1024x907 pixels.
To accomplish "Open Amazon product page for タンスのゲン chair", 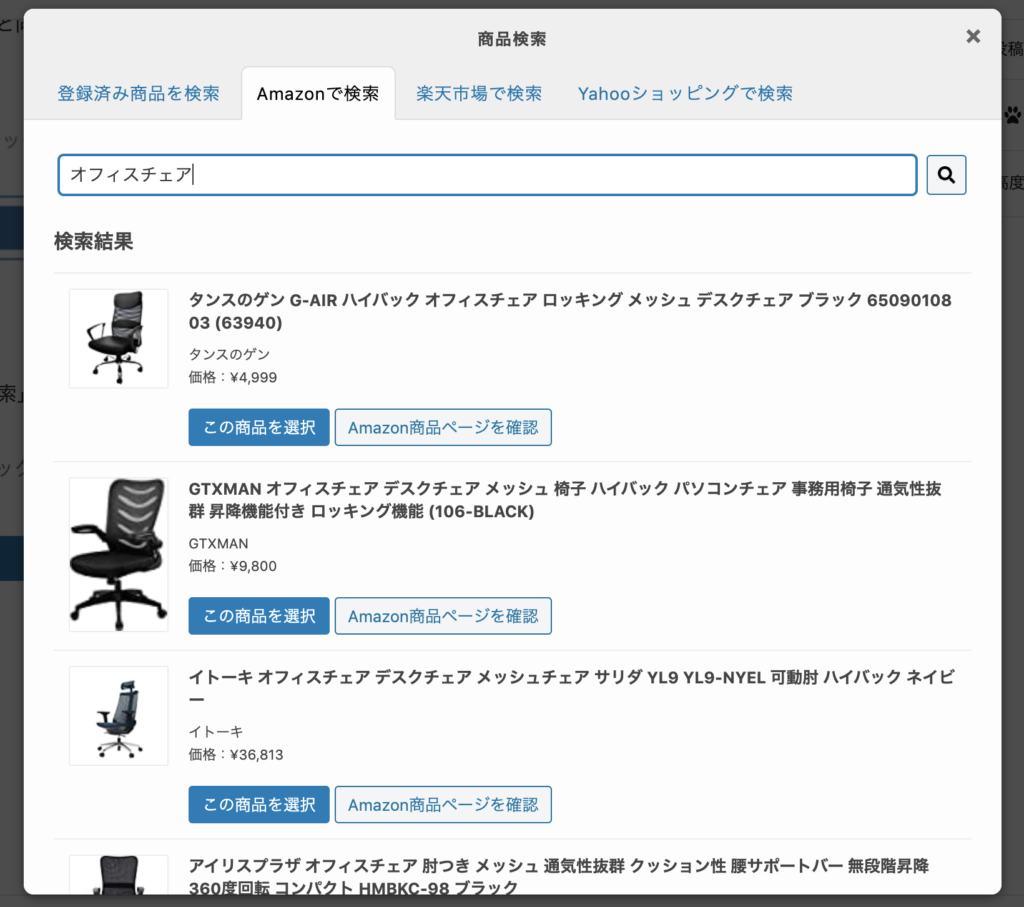I will tap(443, 427).
